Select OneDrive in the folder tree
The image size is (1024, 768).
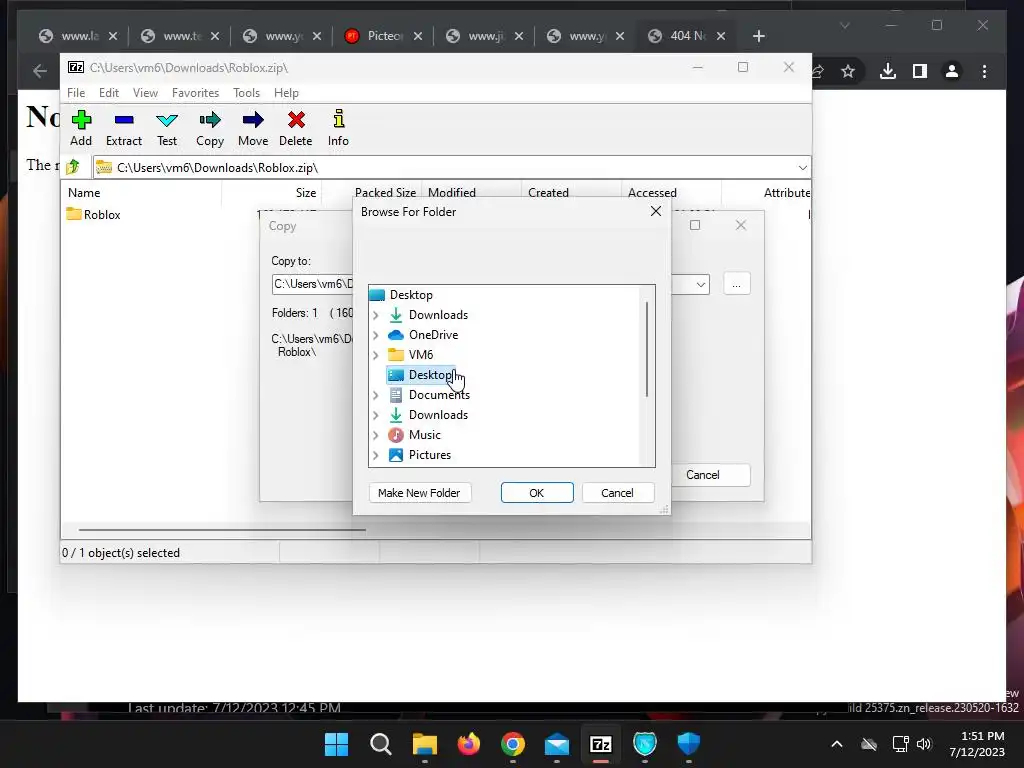pos(424,335)
